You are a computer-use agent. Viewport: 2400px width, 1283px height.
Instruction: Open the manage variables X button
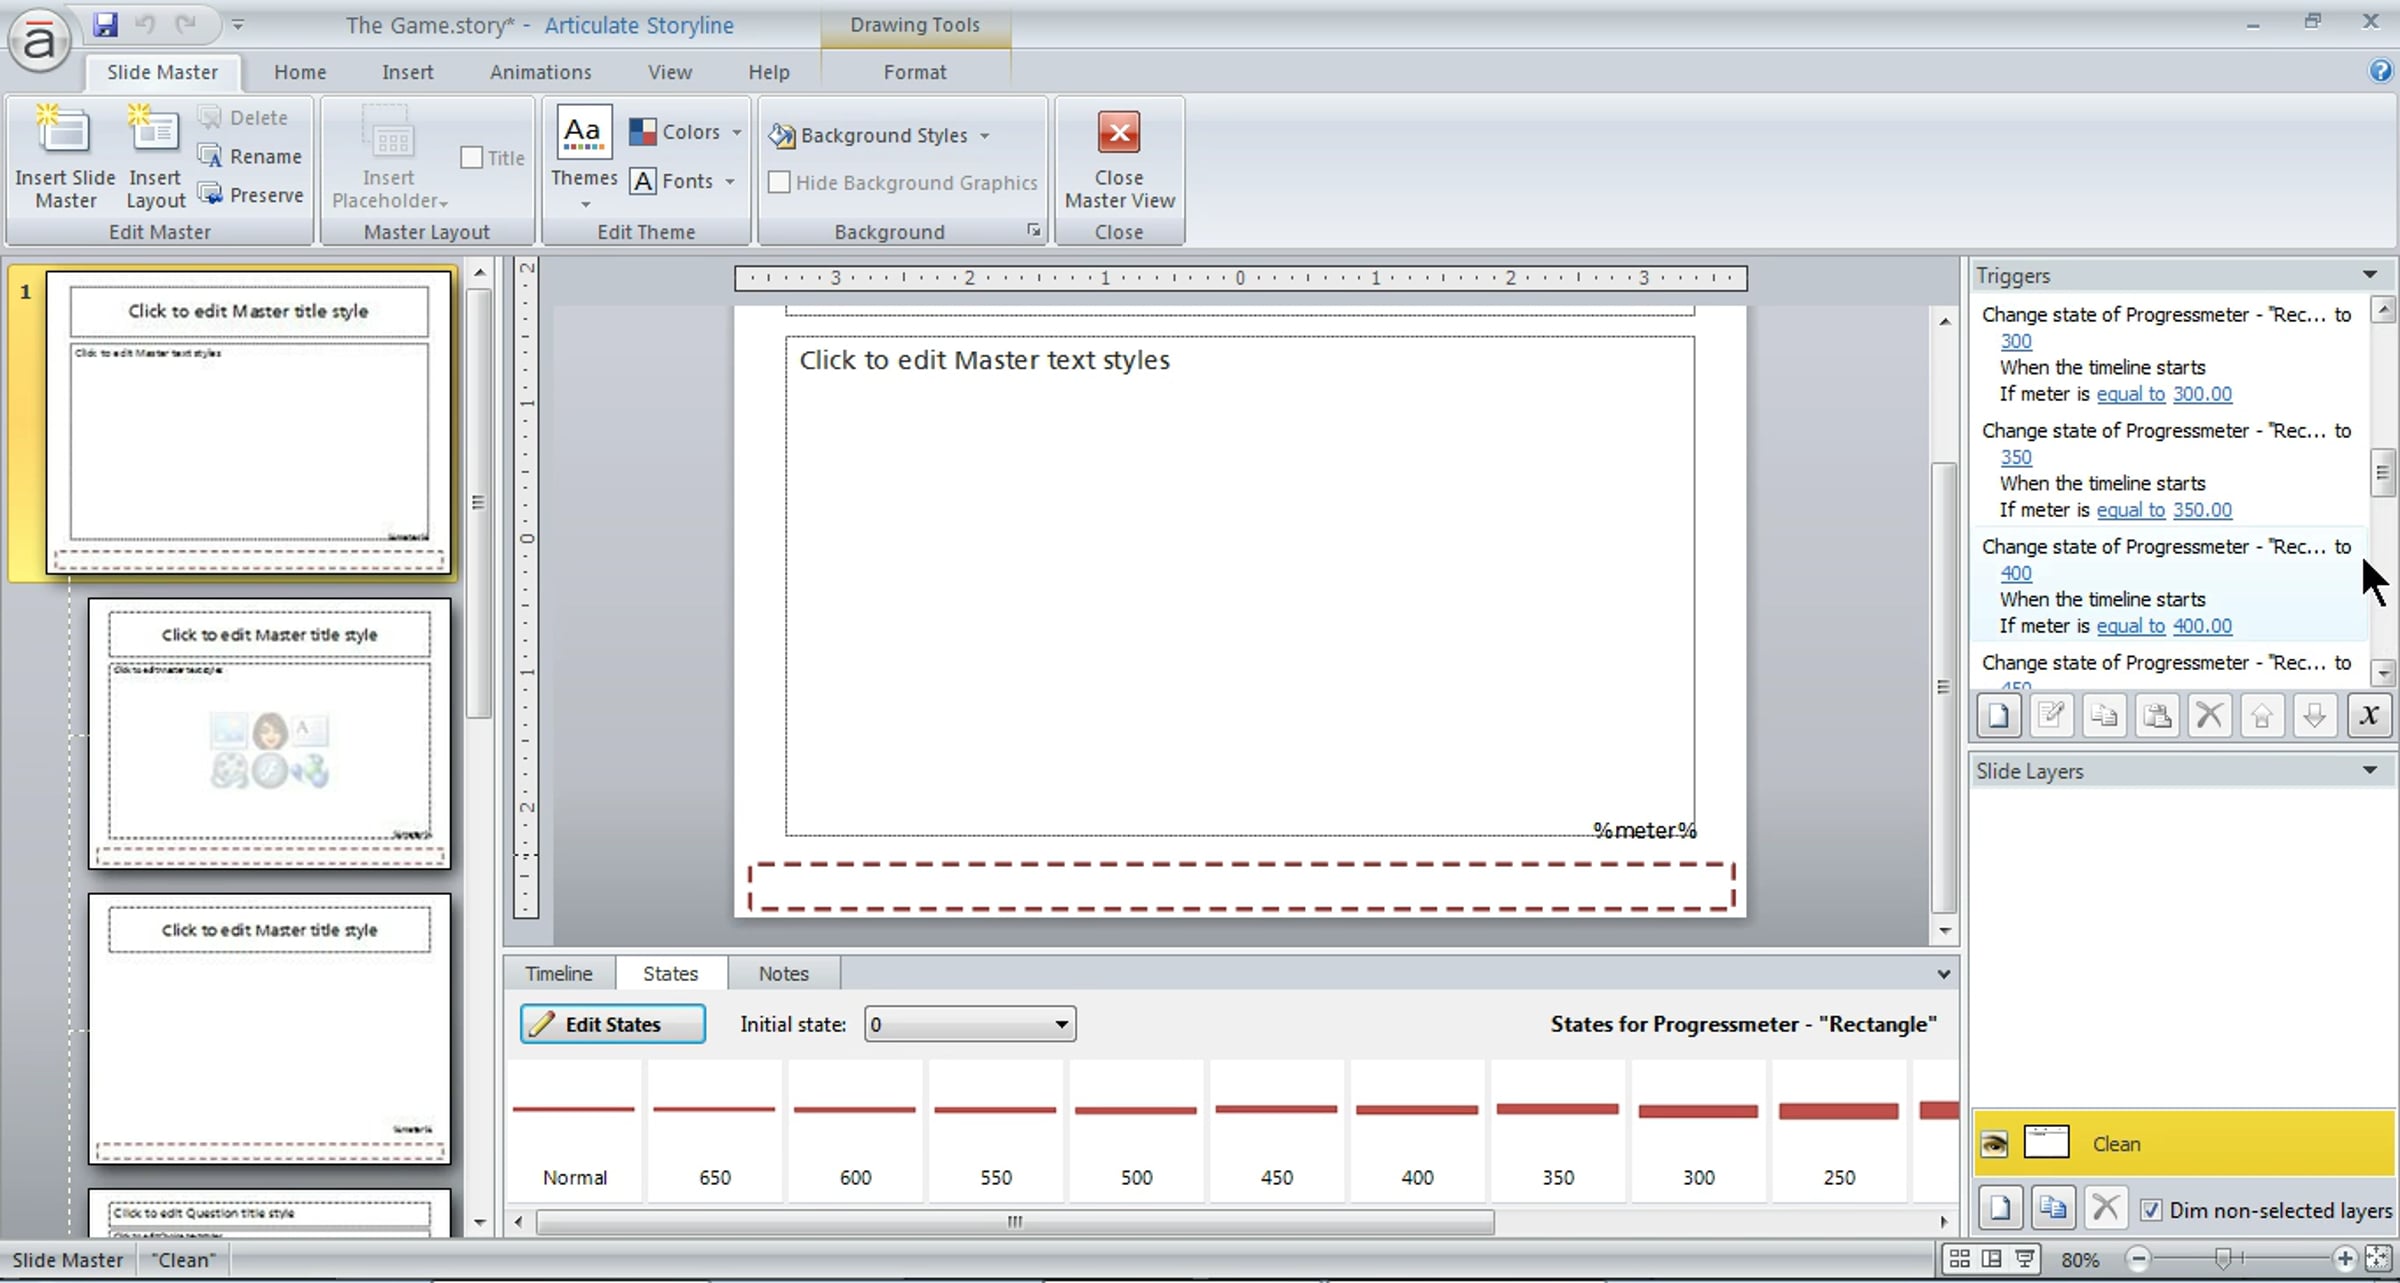coord(2368,715)
